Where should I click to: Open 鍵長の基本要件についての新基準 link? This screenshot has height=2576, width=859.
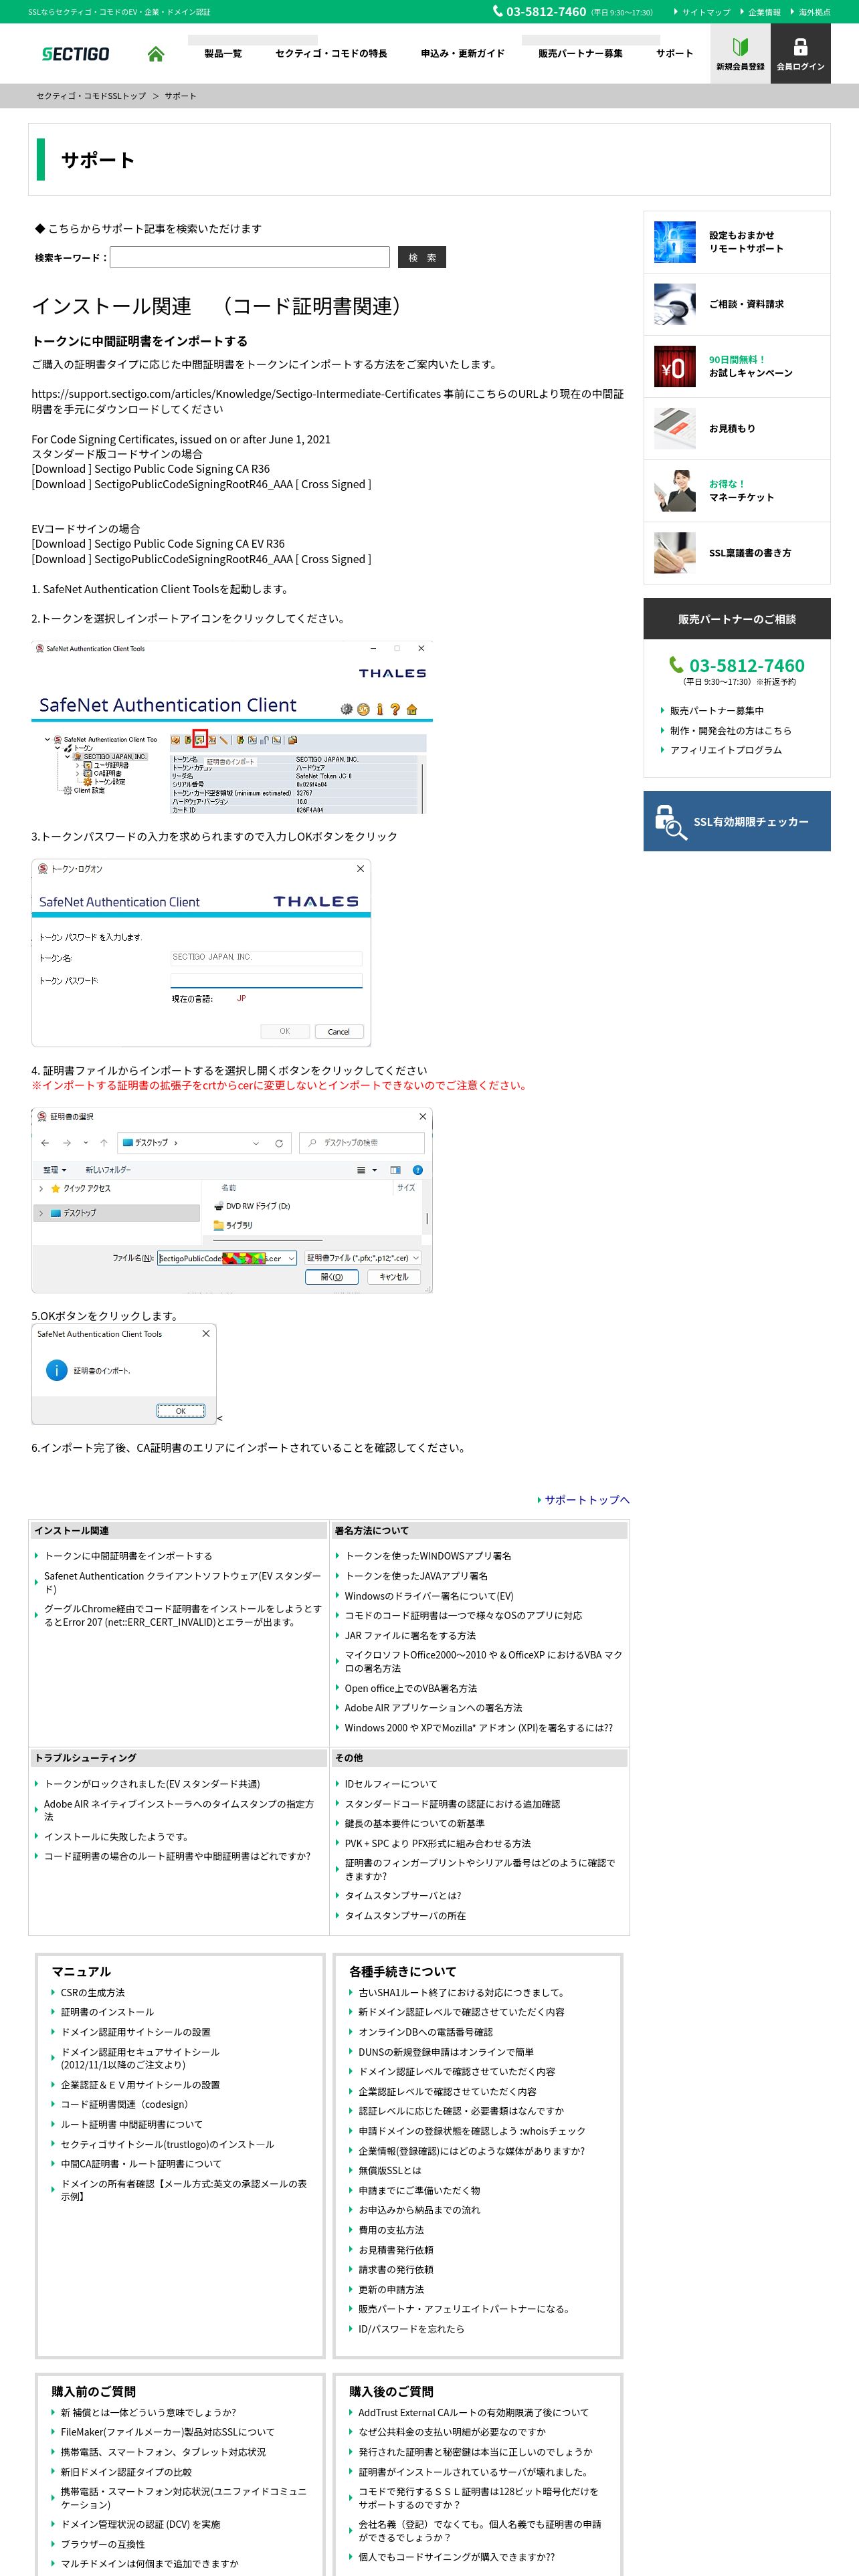point(414,1823)
